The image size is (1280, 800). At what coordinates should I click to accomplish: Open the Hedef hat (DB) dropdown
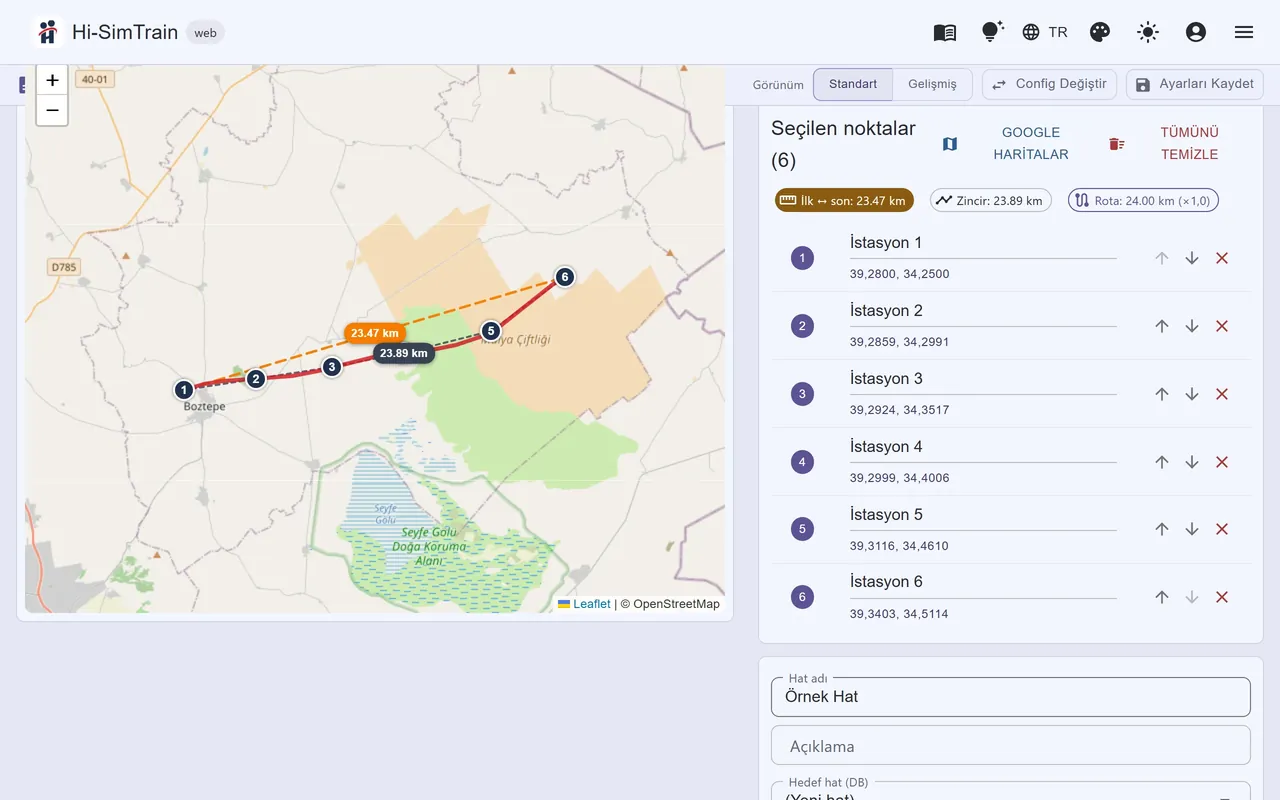click(x=1011, y=792)
